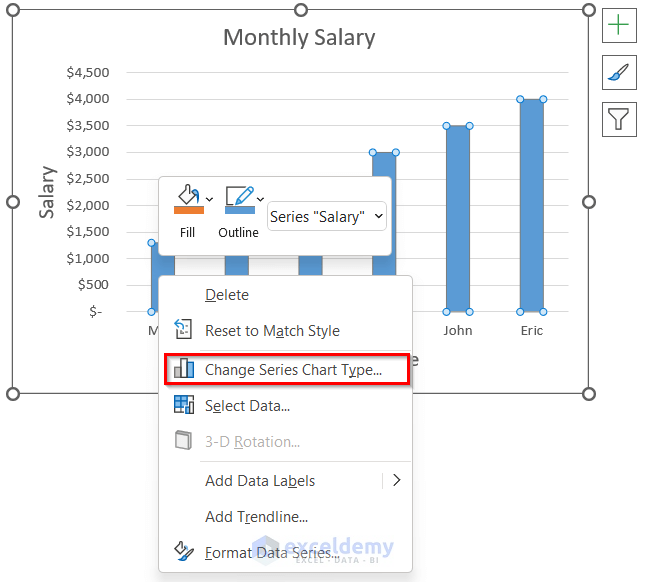Open the Series "Salary" element selector

pyautogui.click(x=327, y=216)
